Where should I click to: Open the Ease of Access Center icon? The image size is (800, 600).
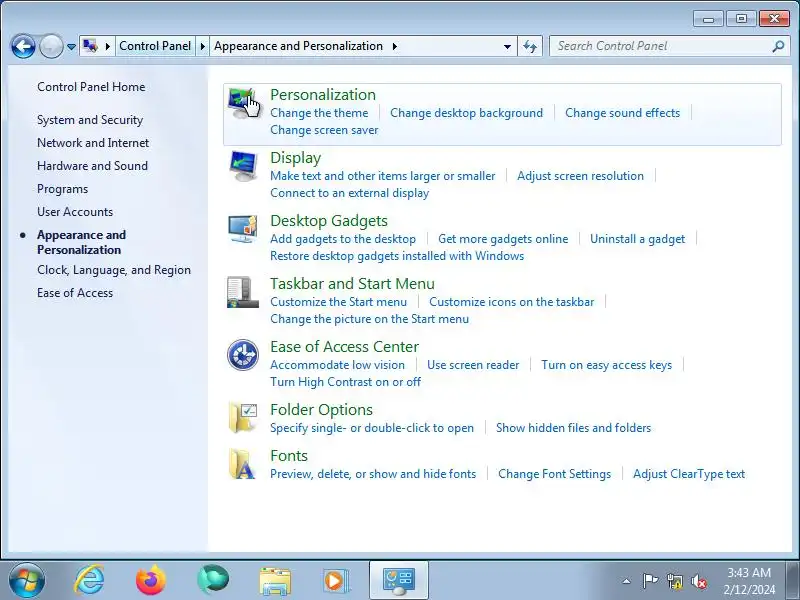pos(243,355)
